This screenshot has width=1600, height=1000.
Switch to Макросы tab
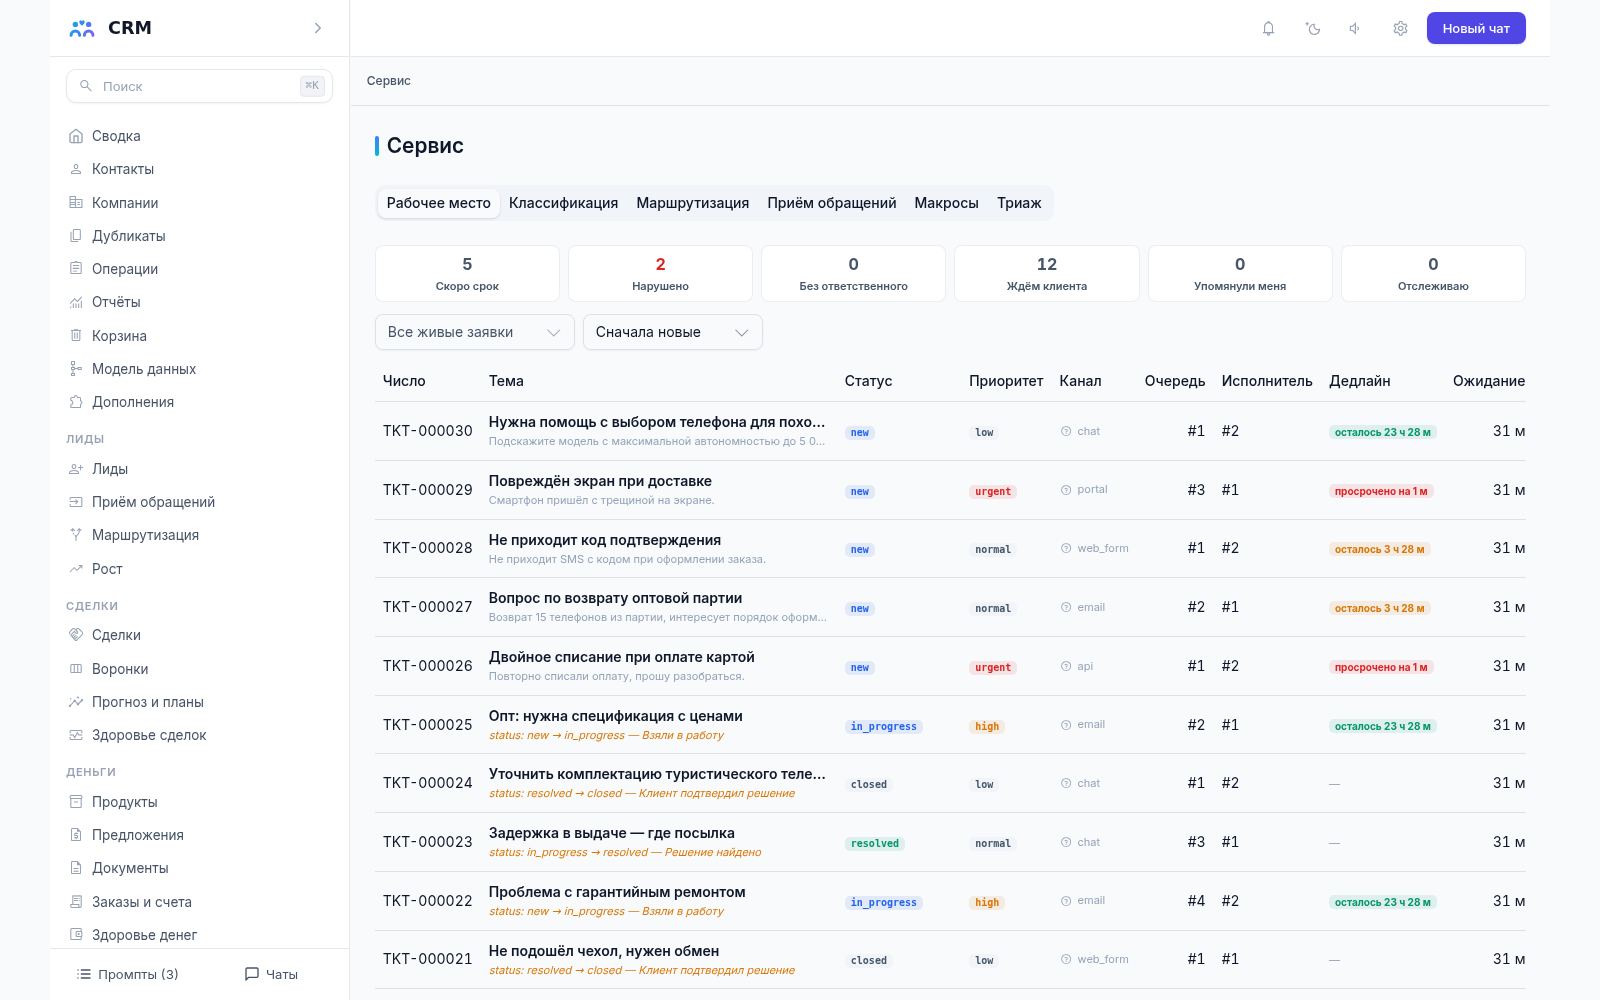pos(946,203)
